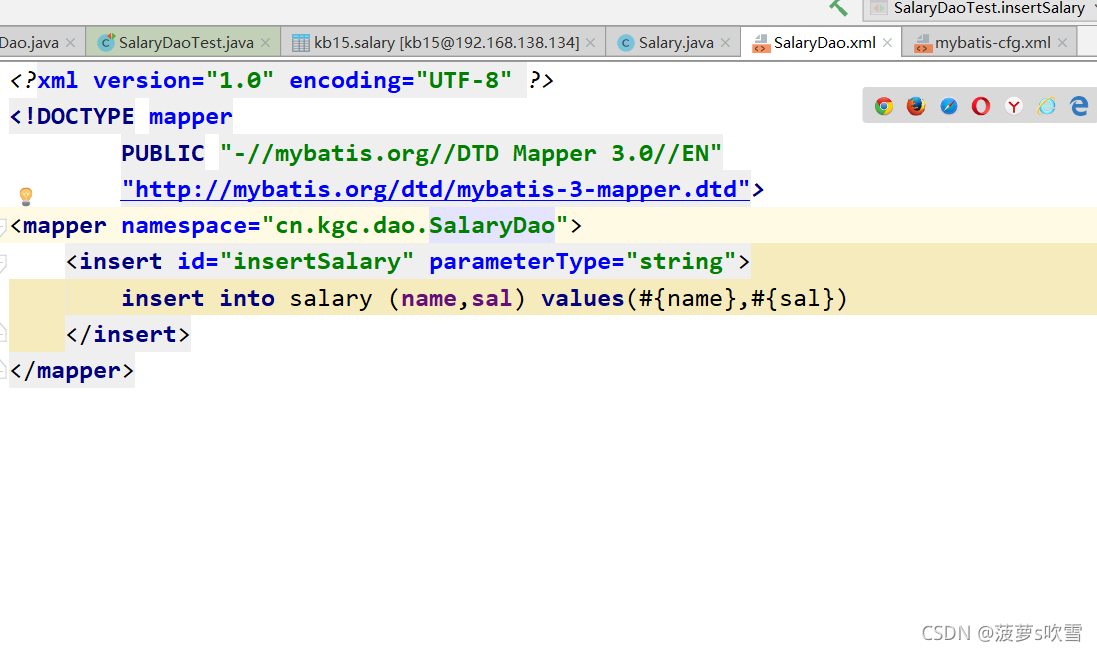Viewport: 1097px width, 651px height.
Task: Close the Dao.java tab
Action: [x=70, y=43]
